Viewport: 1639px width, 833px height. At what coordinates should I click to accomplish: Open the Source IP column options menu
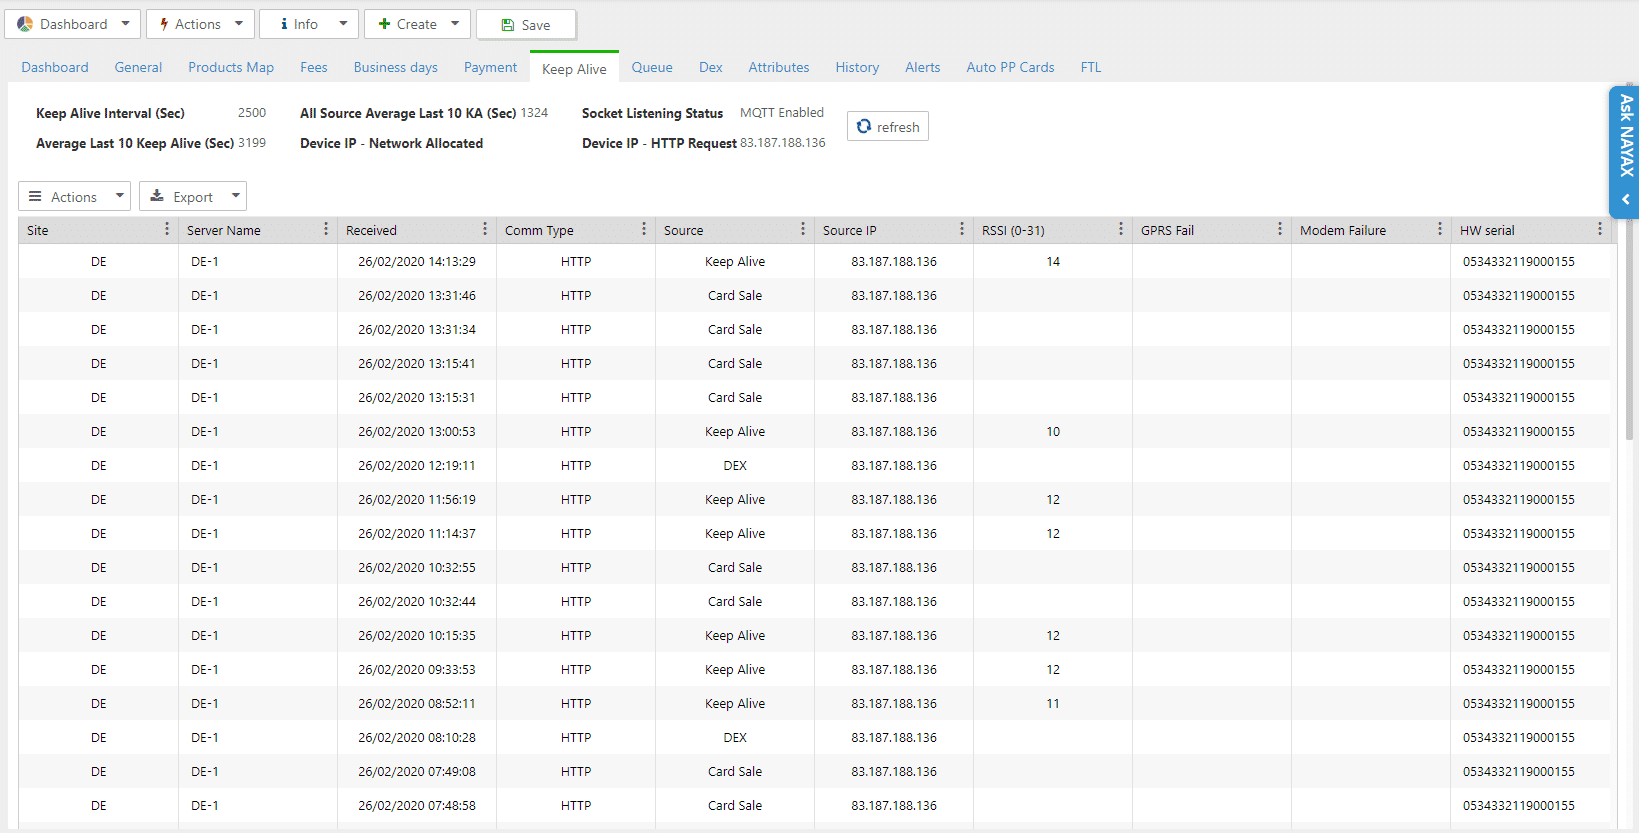pyautogui.click(x=961, y=230)
